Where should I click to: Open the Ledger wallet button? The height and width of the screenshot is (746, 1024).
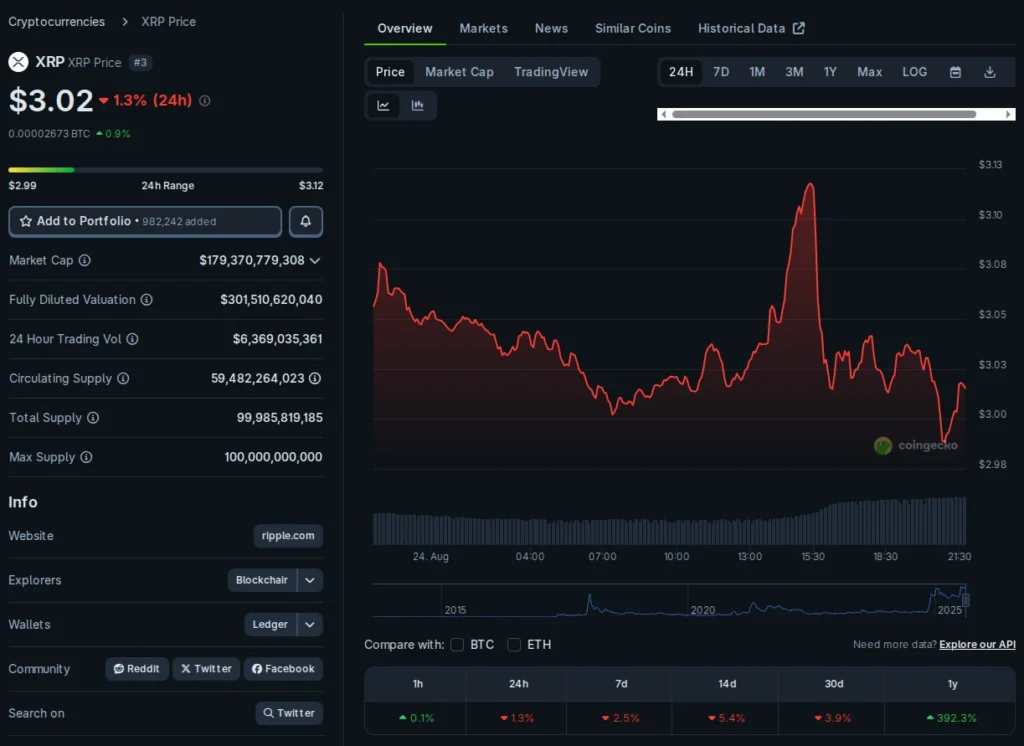[x=270, y=624]
